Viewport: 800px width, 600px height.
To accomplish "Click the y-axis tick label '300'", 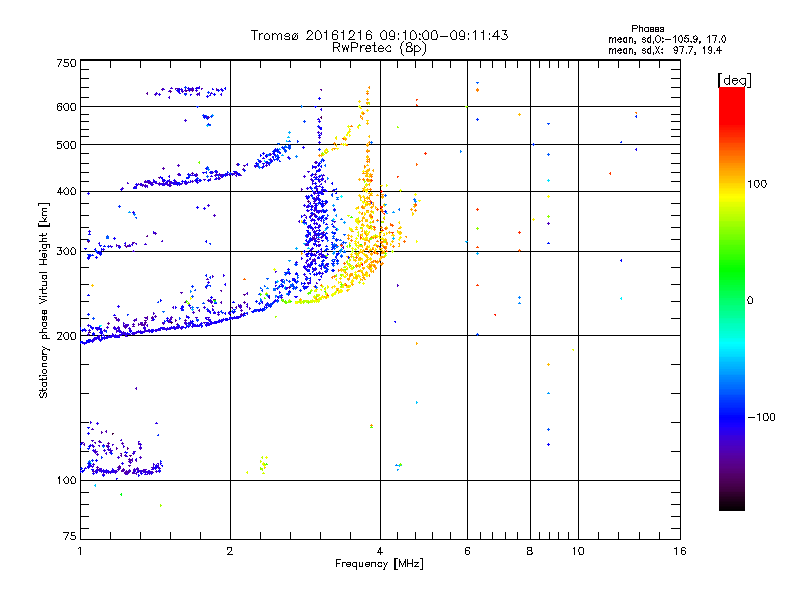I will (x=66, y=252).
